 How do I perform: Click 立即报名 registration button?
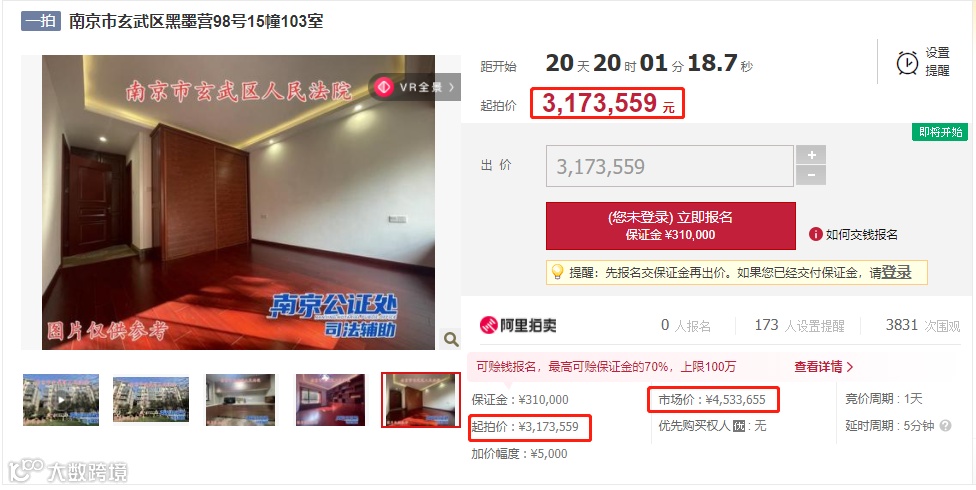670,226
